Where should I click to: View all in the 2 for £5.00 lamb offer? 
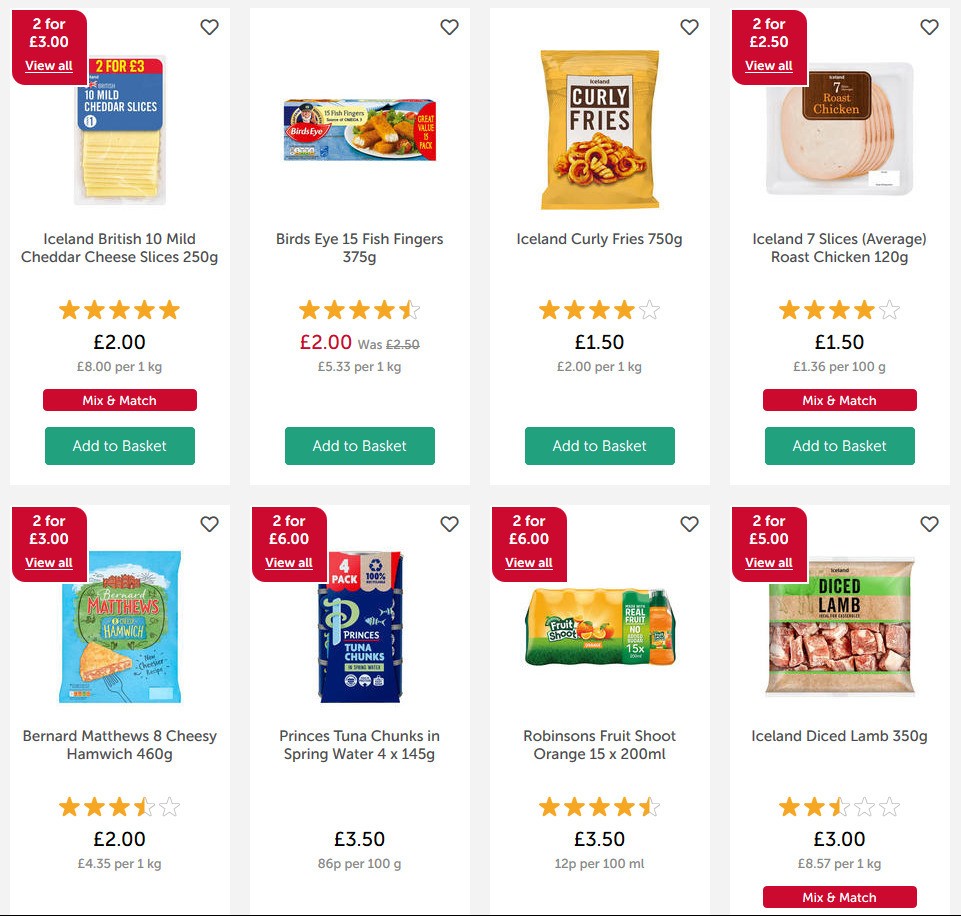point(768,563)
